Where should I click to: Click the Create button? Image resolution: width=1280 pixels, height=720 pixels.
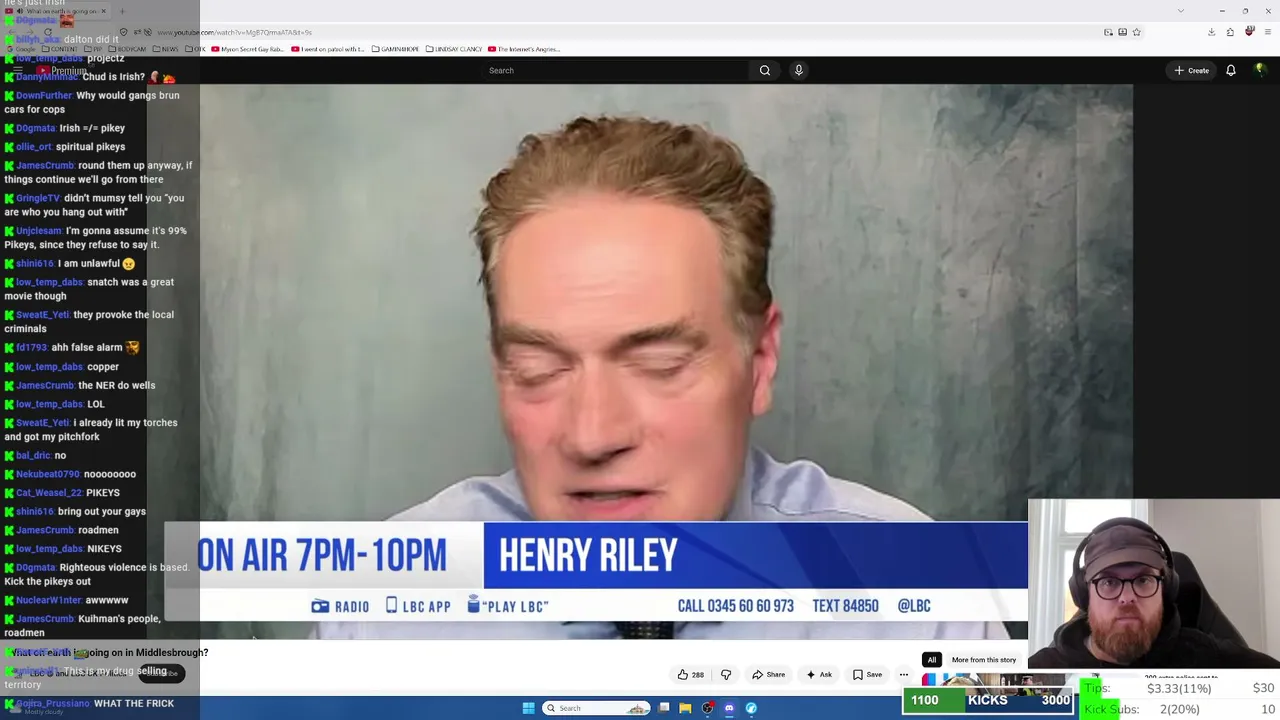1192,70
